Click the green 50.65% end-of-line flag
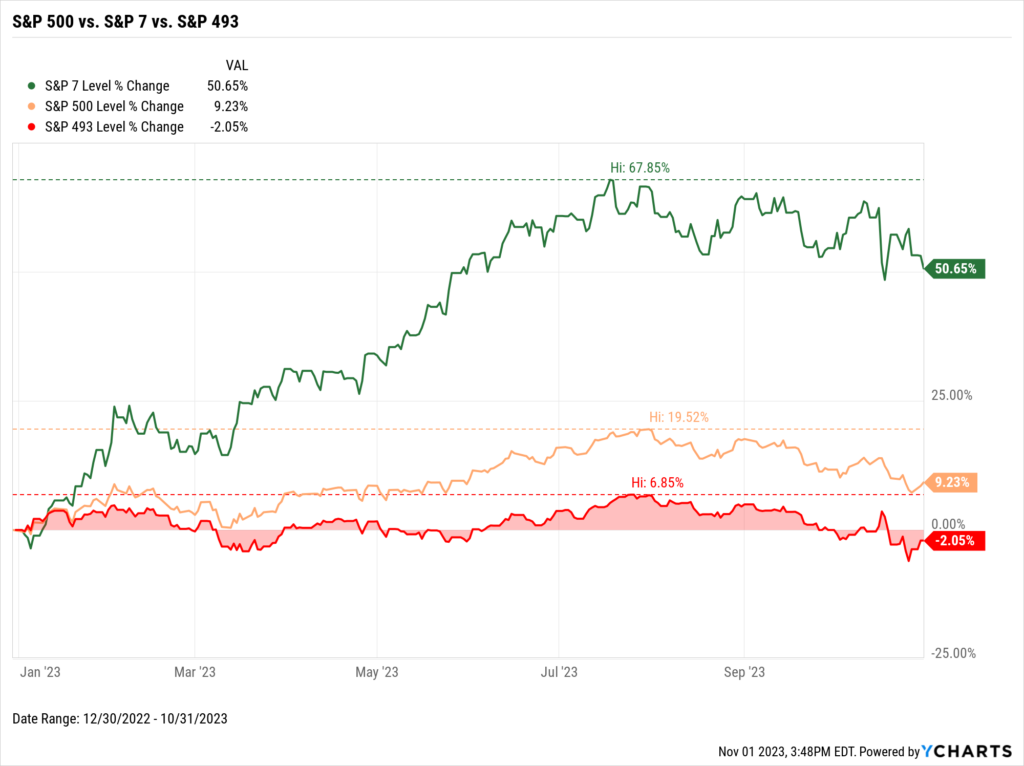Screen dimensions: 1024x766 pyautogui.click(x=957, y=268)
